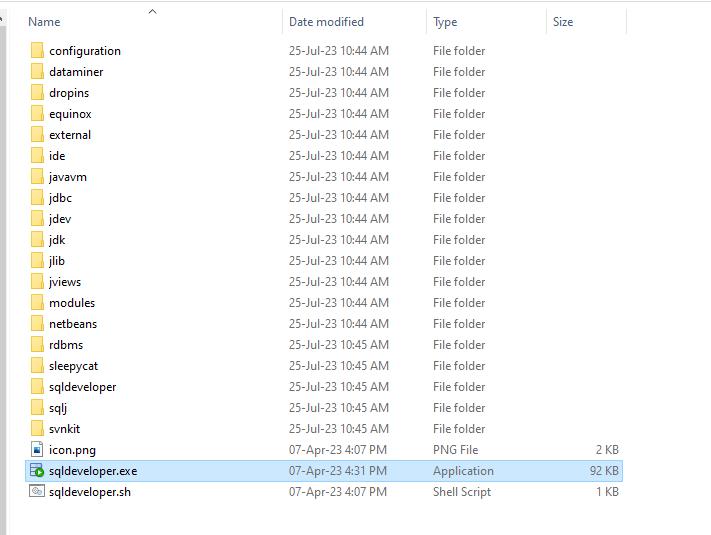
Task: Select the 'sqldeveloper' folder name
Action: (x=83, y=387)
